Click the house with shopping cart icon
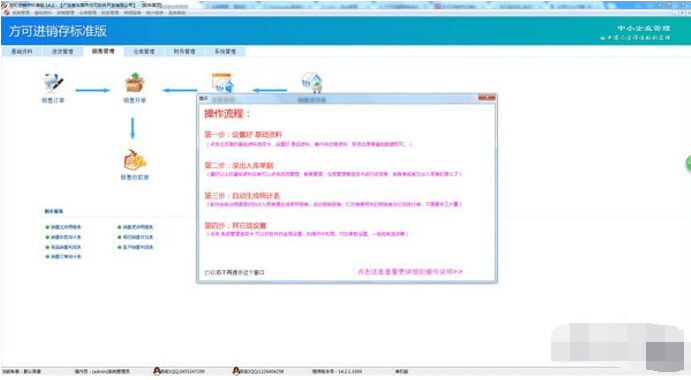The image size is (691, 380). point(312,83)
